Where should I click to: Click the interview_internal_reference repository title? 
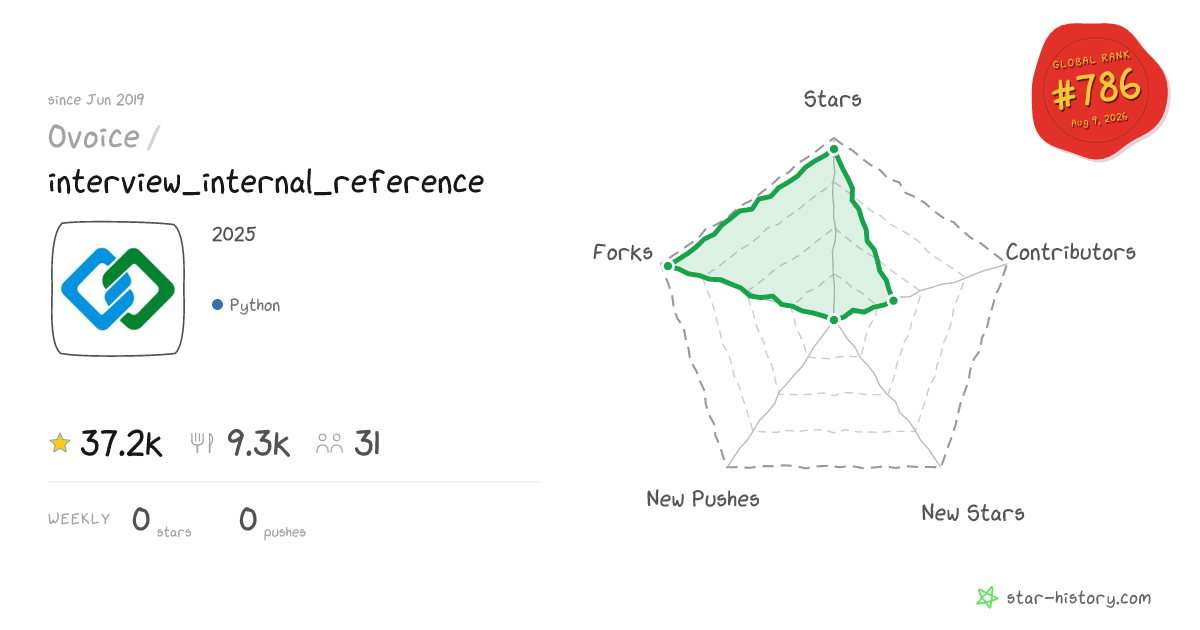266,182
